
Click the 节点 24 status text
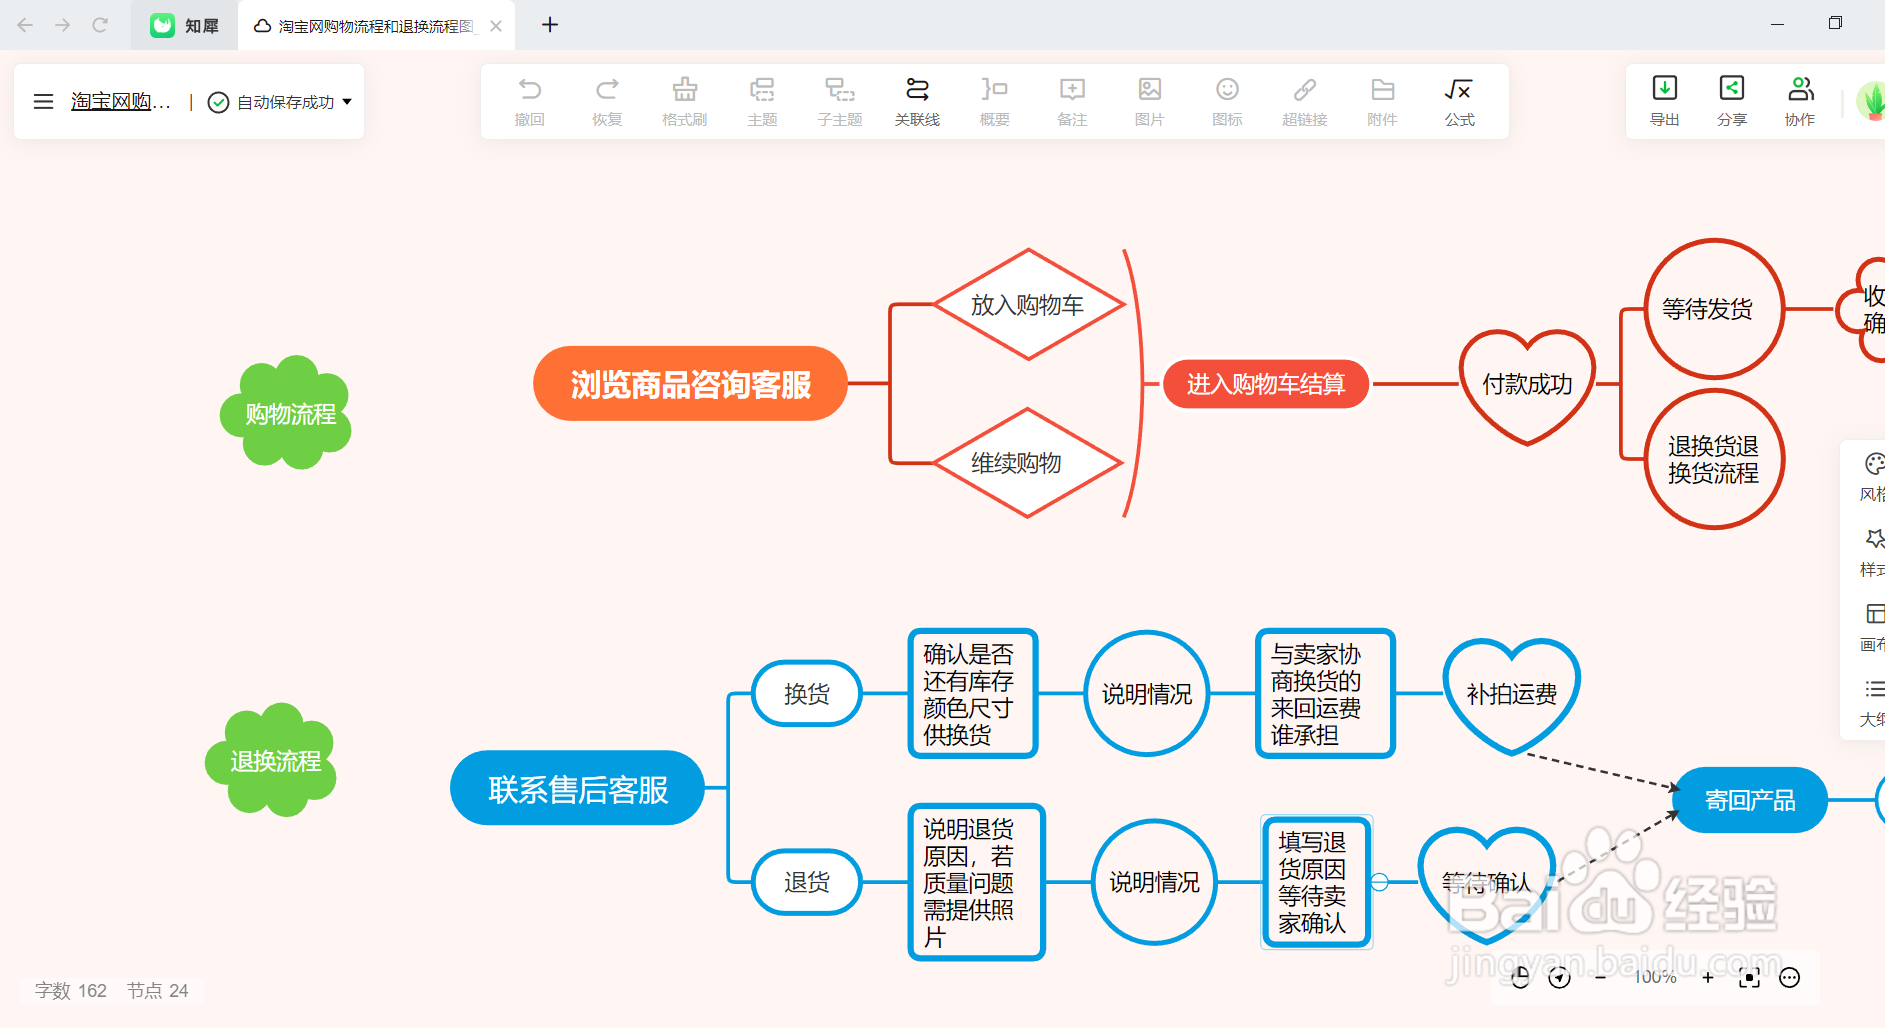coord(158,991)
